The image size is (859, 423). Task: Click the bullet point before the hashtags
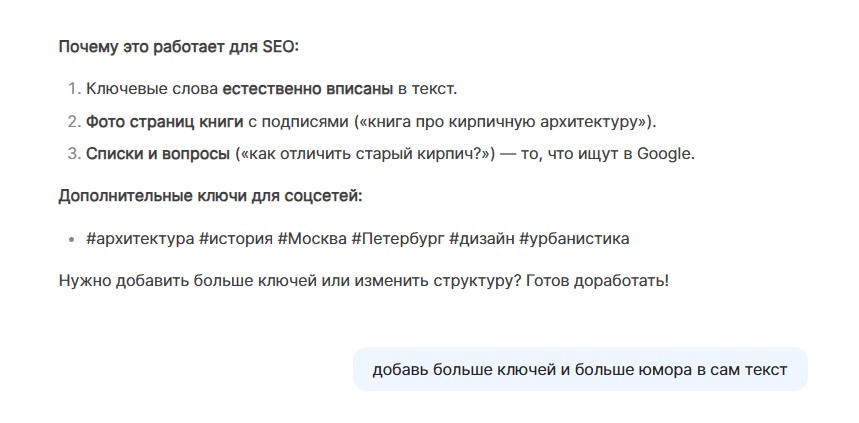71,240
